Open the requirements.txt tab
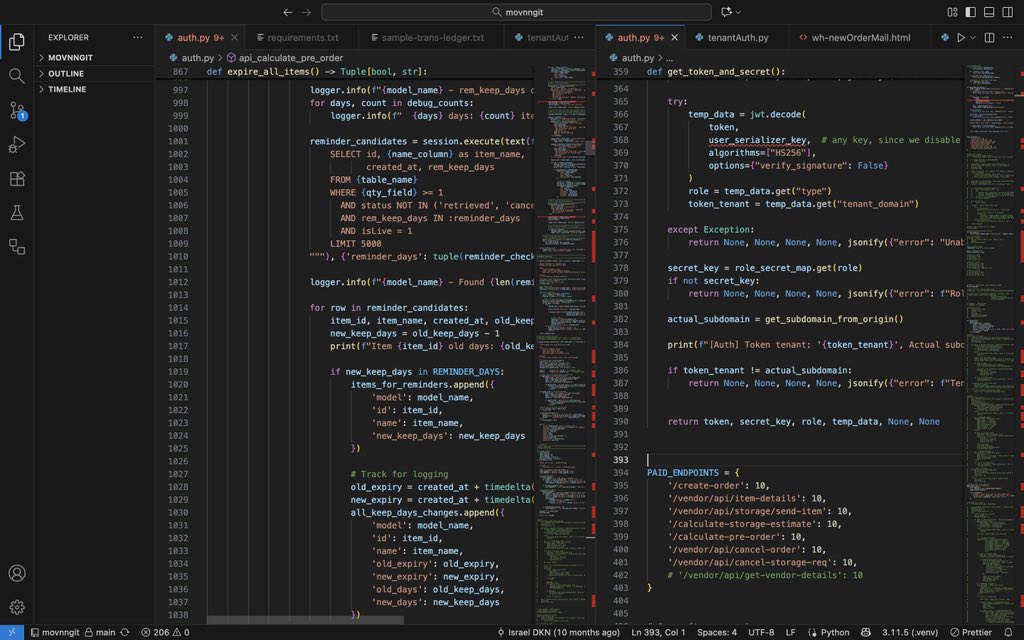Screen dimensions: 1024x640 point(302,37)
